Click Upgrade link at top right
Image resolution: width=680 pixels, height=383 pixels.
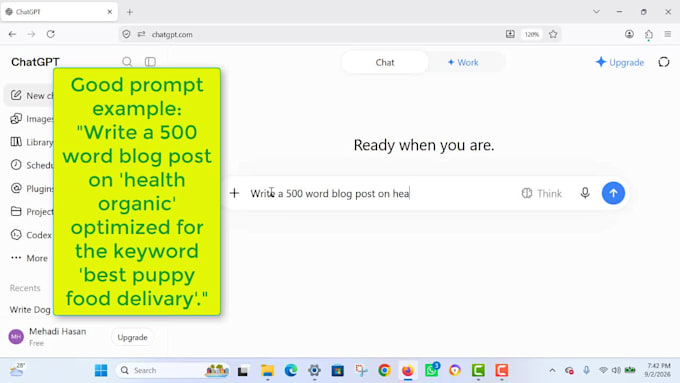tap(620, 62)
